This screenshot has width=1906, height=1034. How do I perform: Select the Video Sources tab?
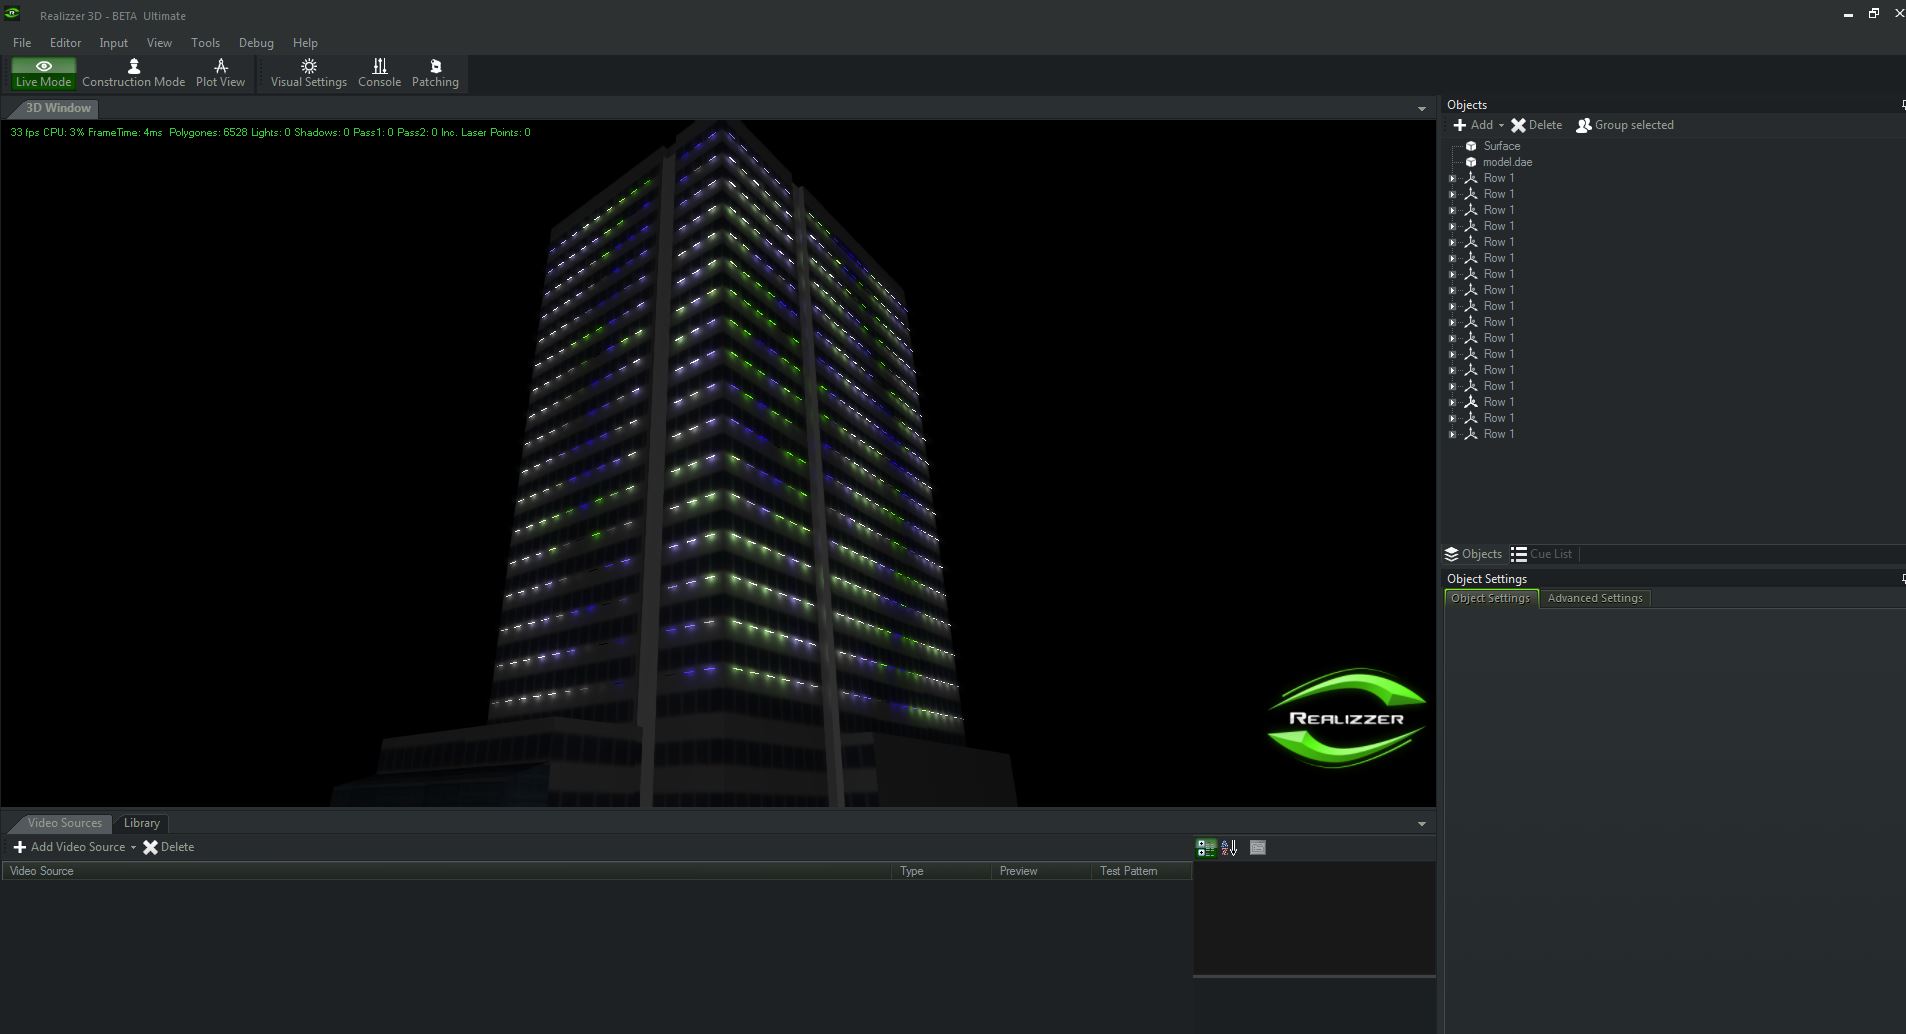pos(64,823)
